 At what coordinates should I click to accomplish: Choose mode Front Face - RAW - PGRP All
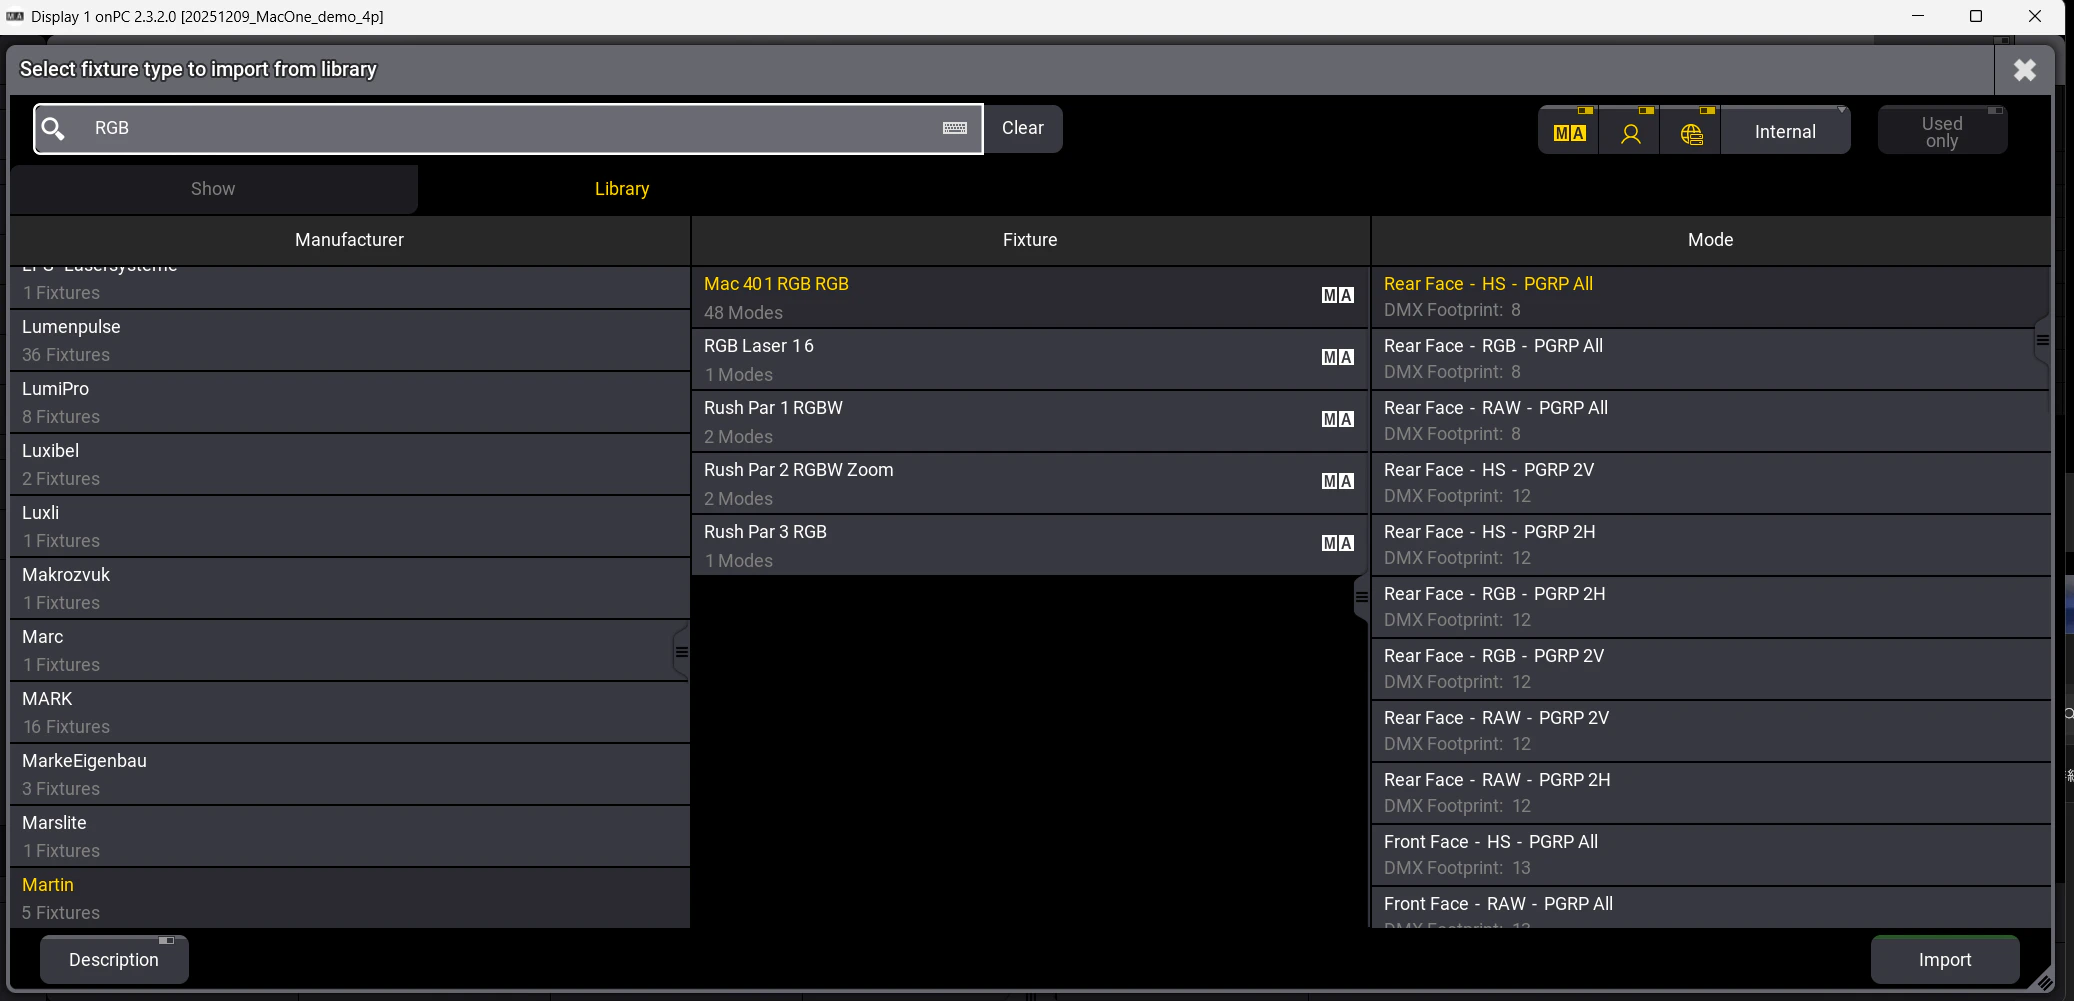click(x=1711, y=908)
